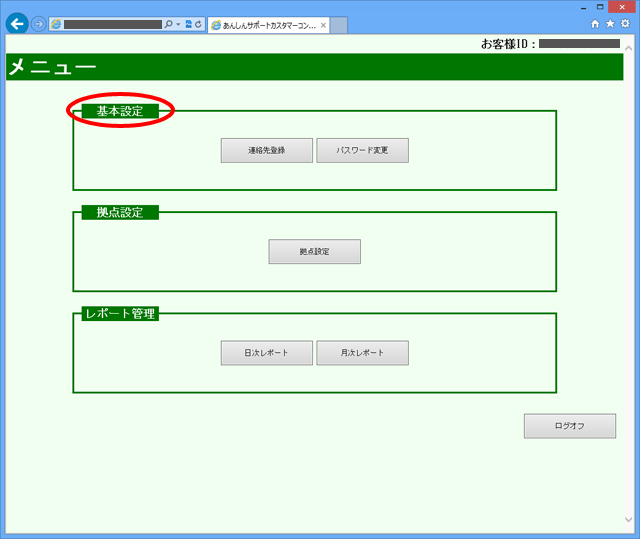Click the browser Forward arrow button
This screenshot has height=539, width=640.
(39, 24)
